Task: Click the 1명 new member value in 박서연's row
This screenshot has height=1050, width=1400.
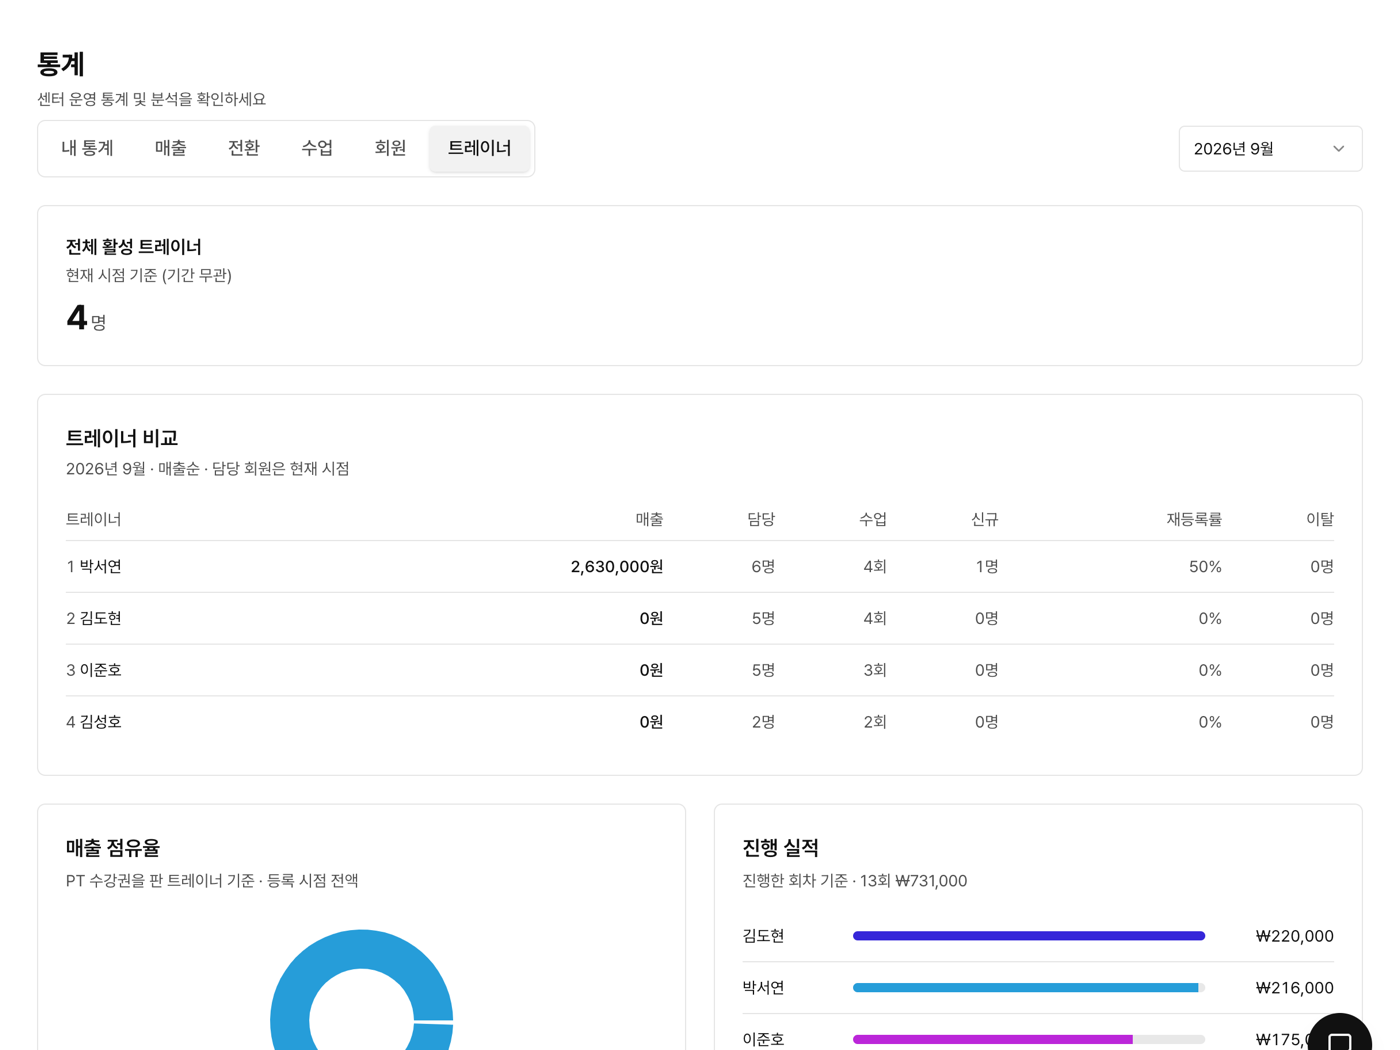Action: point(987,567)
